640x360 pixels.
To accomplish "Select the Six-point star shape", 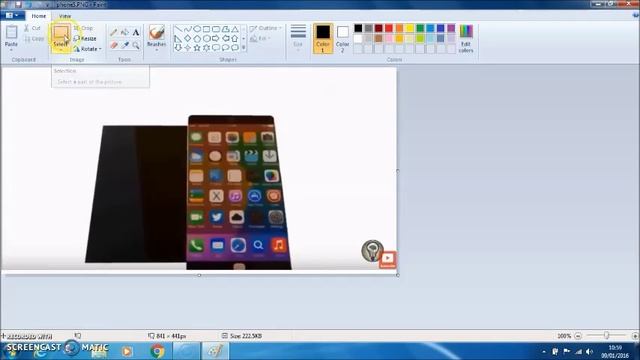I will pos(207,48).
